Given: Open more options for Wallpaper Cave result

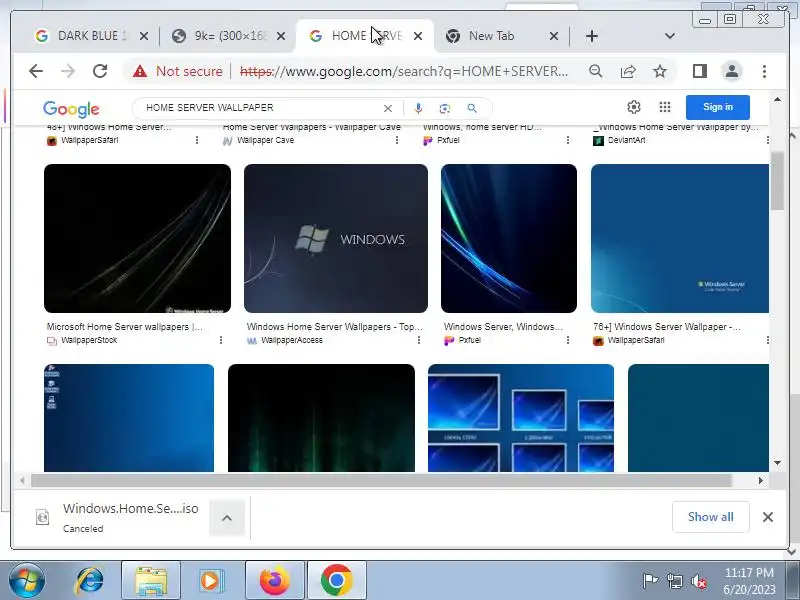Looking at the screenshot, I should pyautogui.click(x=396, y=140).
